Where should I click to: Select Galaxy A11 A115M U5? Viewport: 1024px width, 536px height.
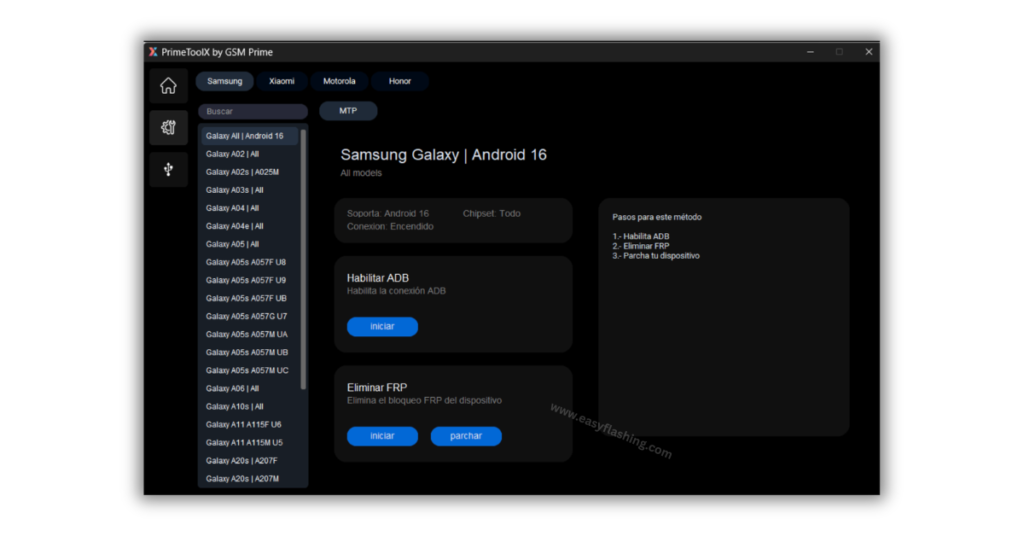coord(249,443)
